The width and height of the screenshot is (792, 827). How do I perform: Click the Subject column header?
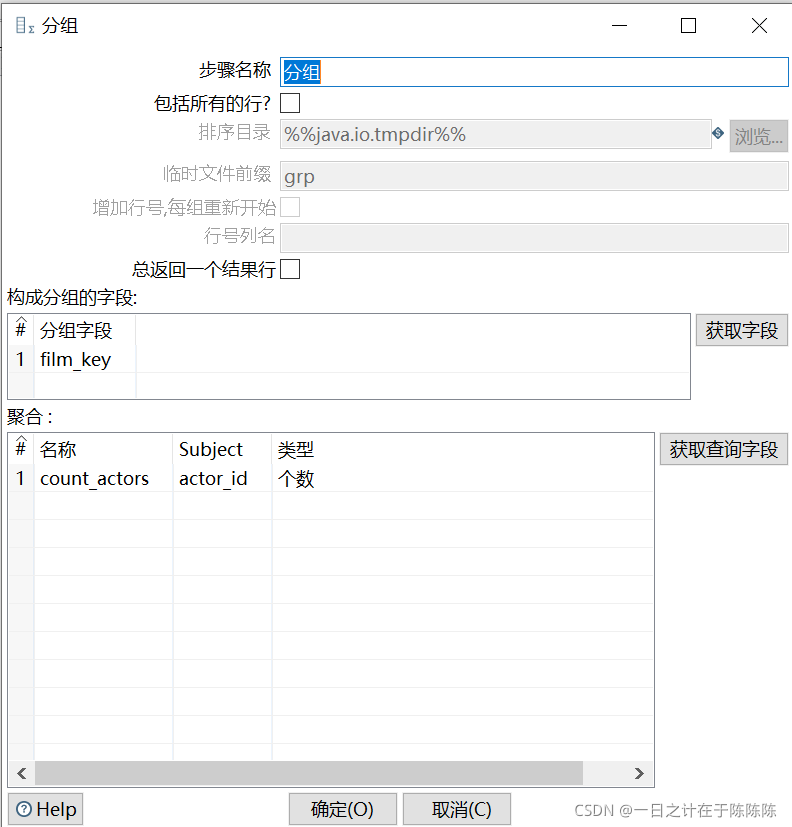(x=222, y=449)
